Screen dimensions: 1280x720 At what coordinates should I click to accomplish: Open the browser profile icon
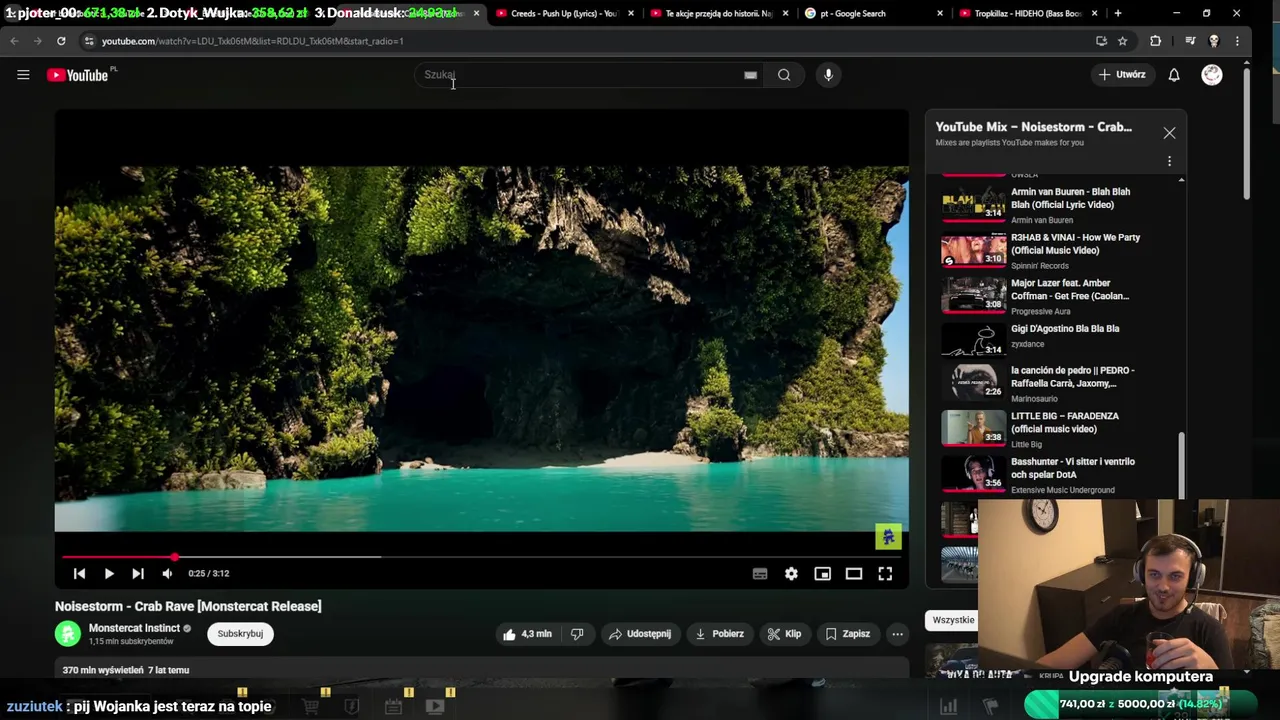click(x=1214, y=41)
